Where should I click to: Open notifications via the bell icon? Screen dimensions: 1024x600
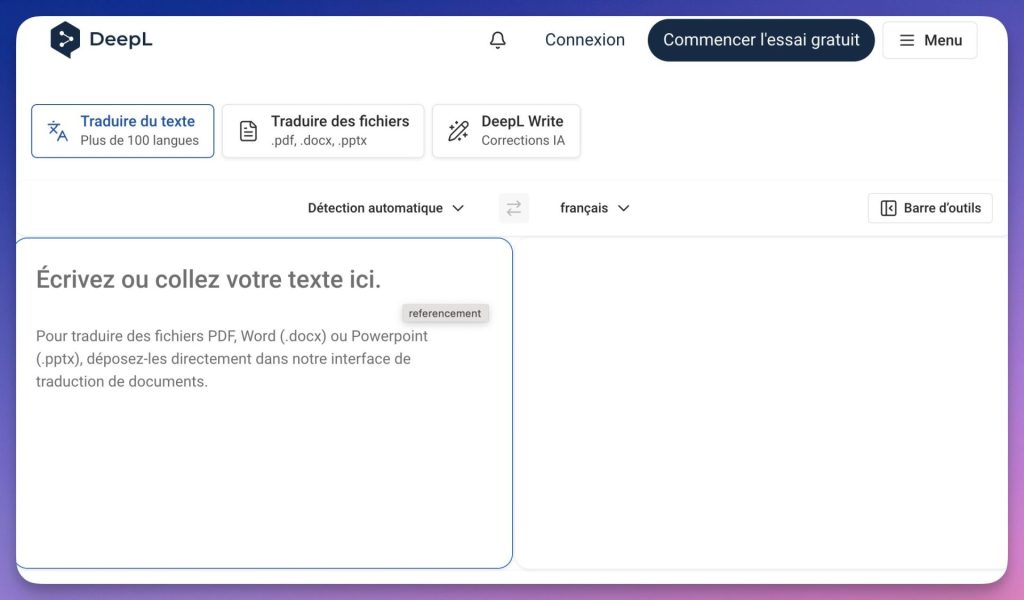[497, 39]
